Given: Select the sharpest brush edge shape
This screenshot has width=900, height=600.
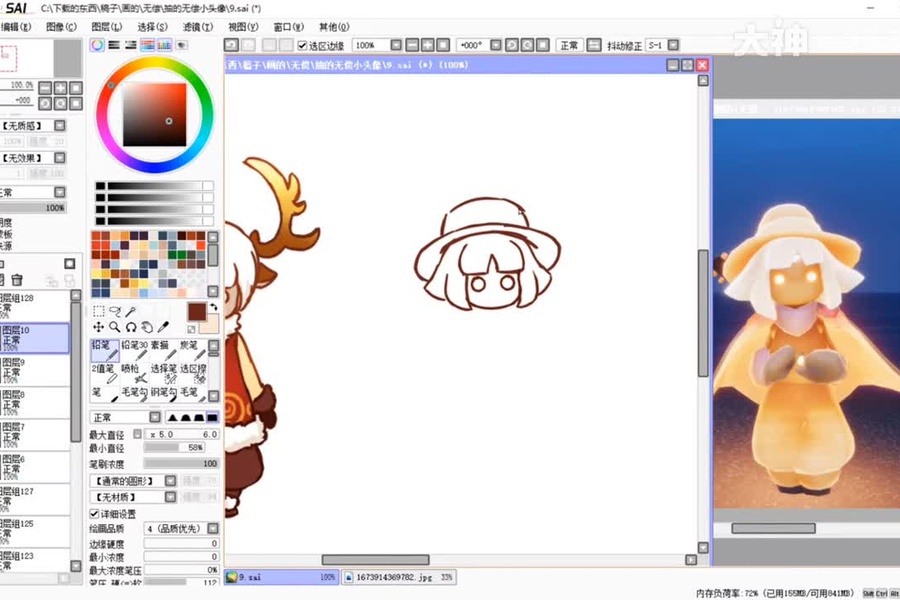Looking at the screenshot, I should point(172,417).
